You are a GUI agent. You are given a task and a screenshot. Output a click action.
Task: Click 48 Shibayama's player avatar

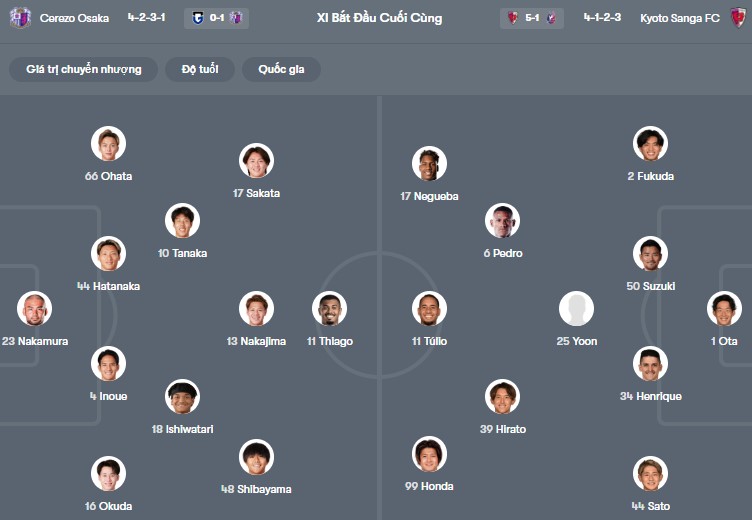(x=256, y=457)
